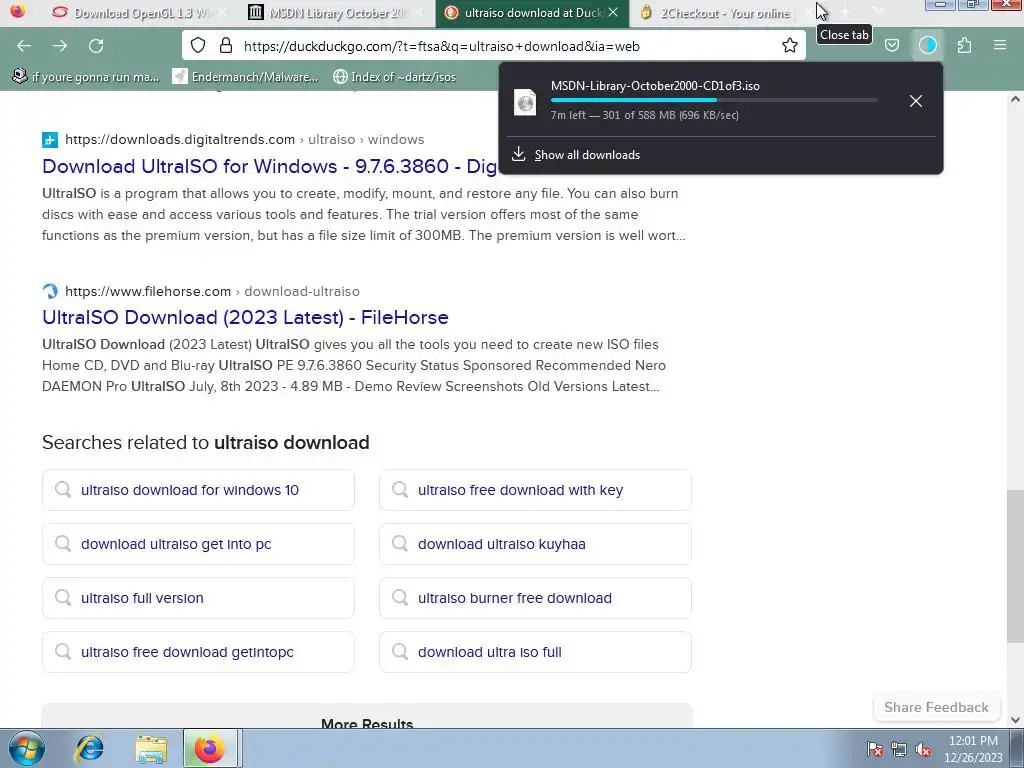Click the scrollbar up arrow
Screen dimensions: 1024x768
[x=1015, y=99]
